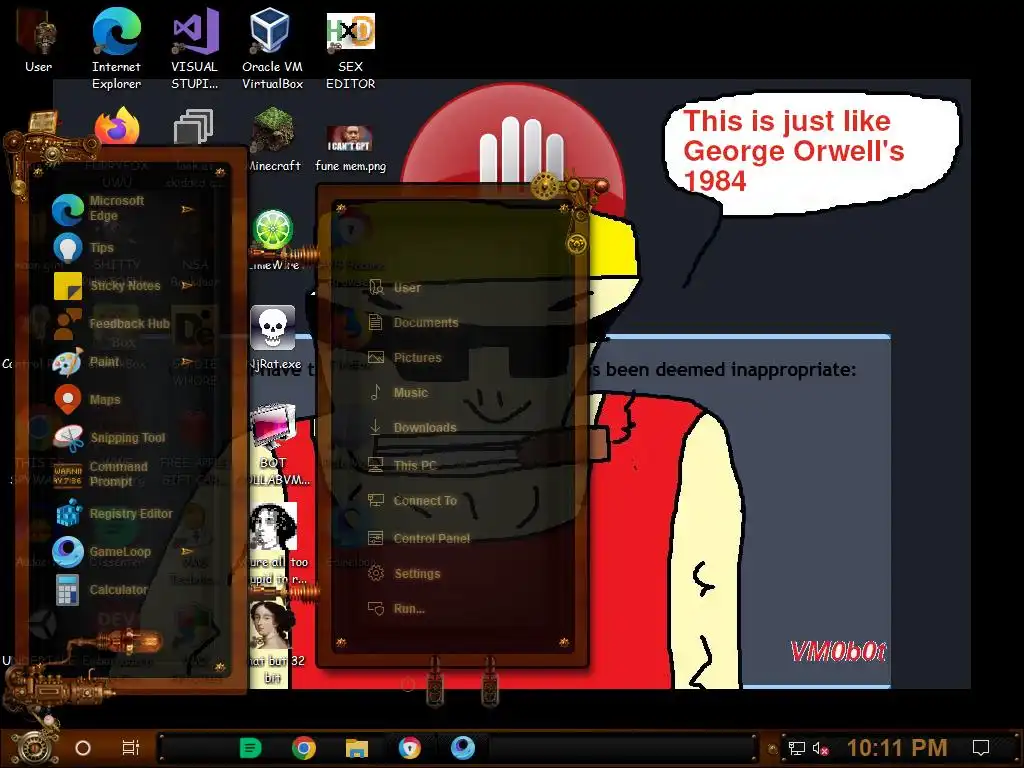Viewport: 1024px width, 768px height.
Task: Launch GameLoop from the start menu
Action: click(101, 552)
